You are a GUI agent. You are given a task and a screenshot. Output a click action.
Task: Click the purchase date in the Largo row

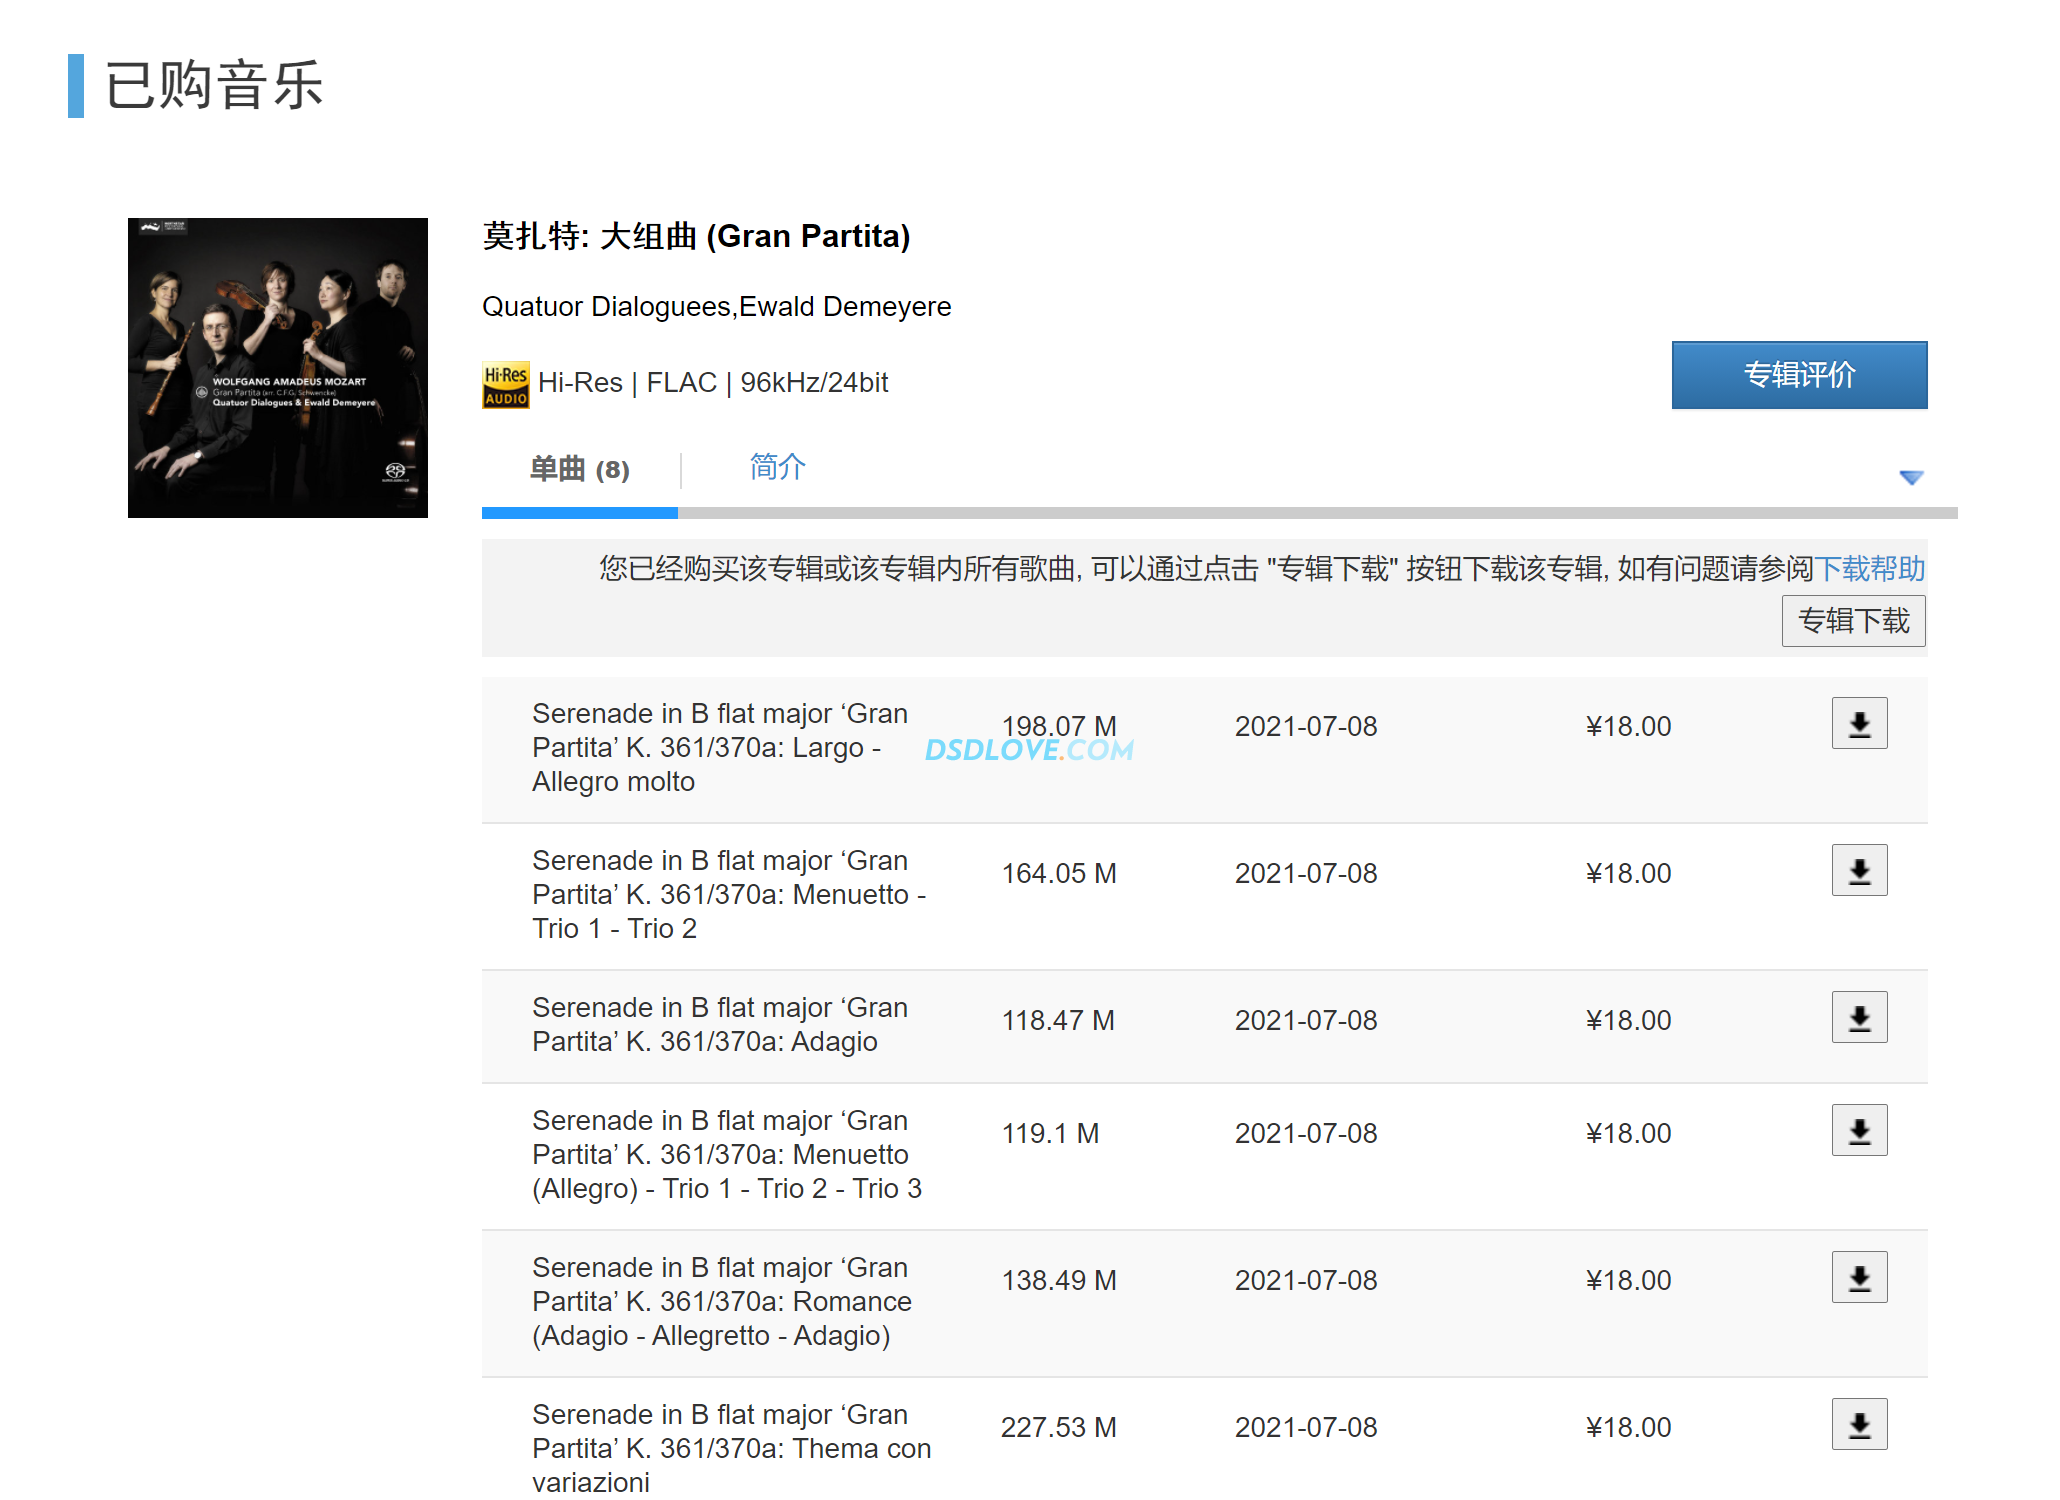tap(1306, 726)
